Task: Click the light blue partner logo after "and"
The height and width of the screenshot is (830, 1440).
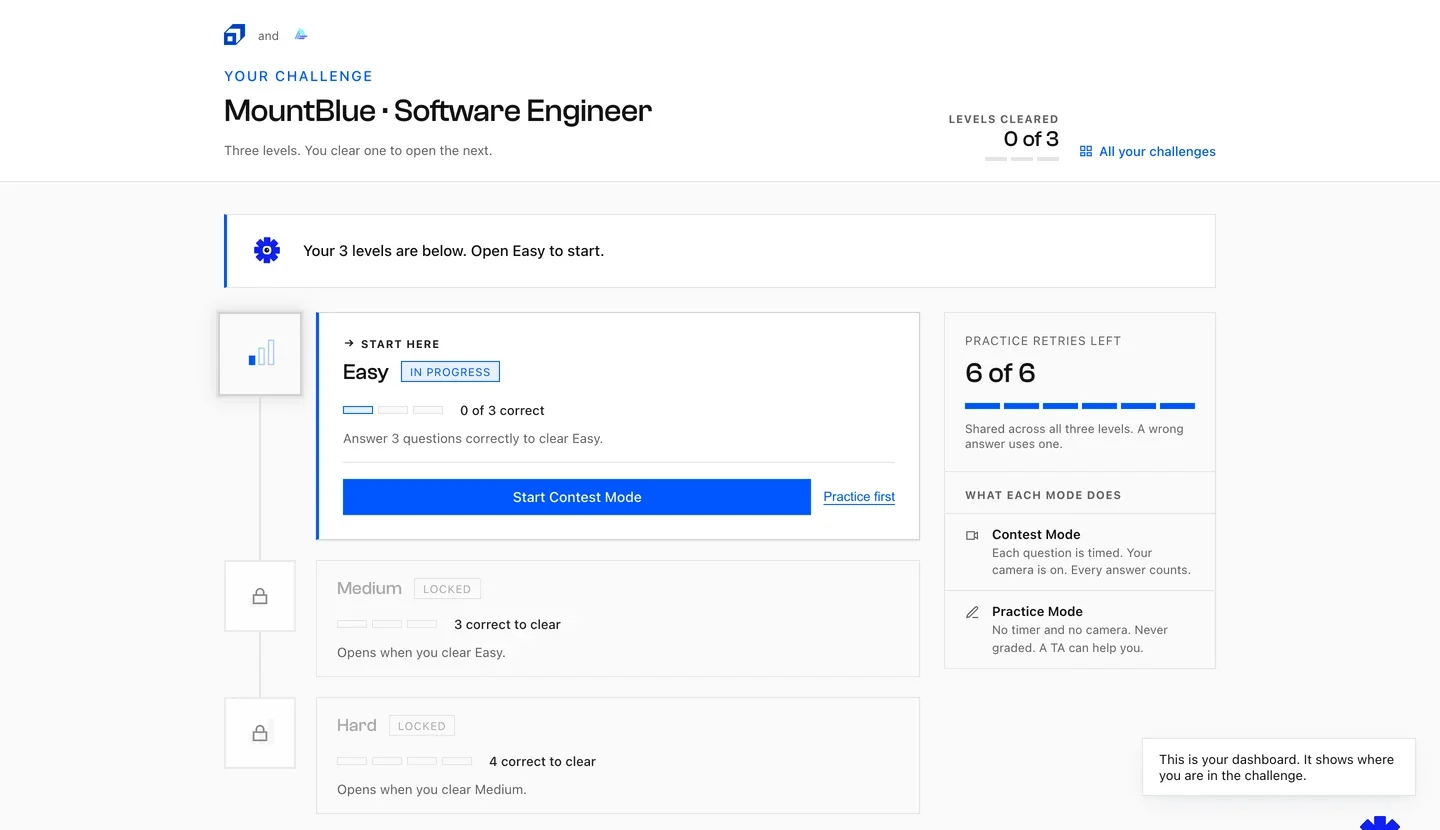Action: pos(301,35)
